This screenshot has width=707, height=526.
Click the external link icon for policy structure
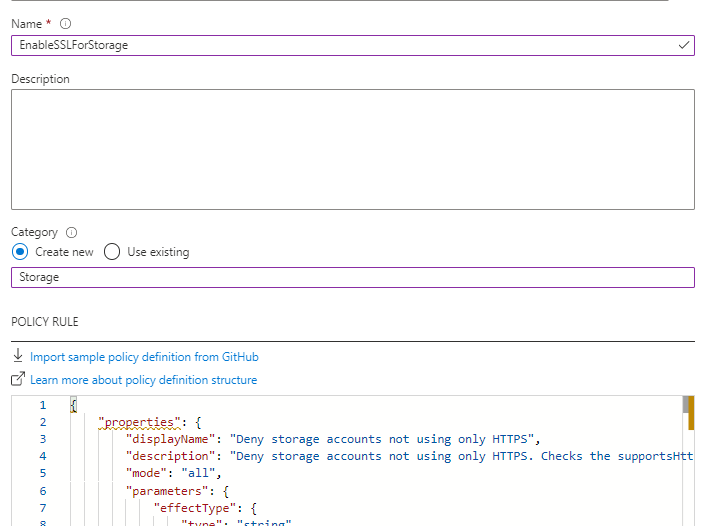(18, 380)
